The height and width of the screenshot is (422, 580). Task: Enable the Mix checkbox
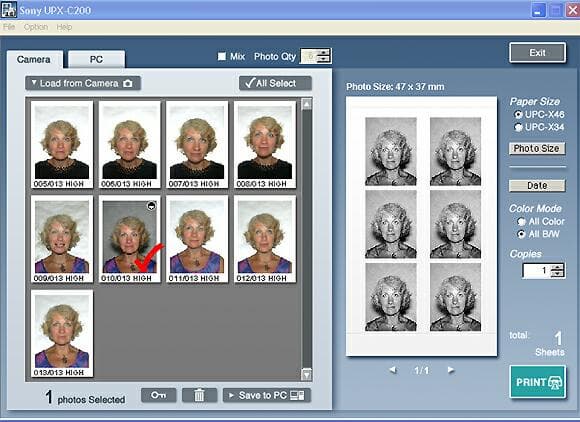click(x=222, y=56)
